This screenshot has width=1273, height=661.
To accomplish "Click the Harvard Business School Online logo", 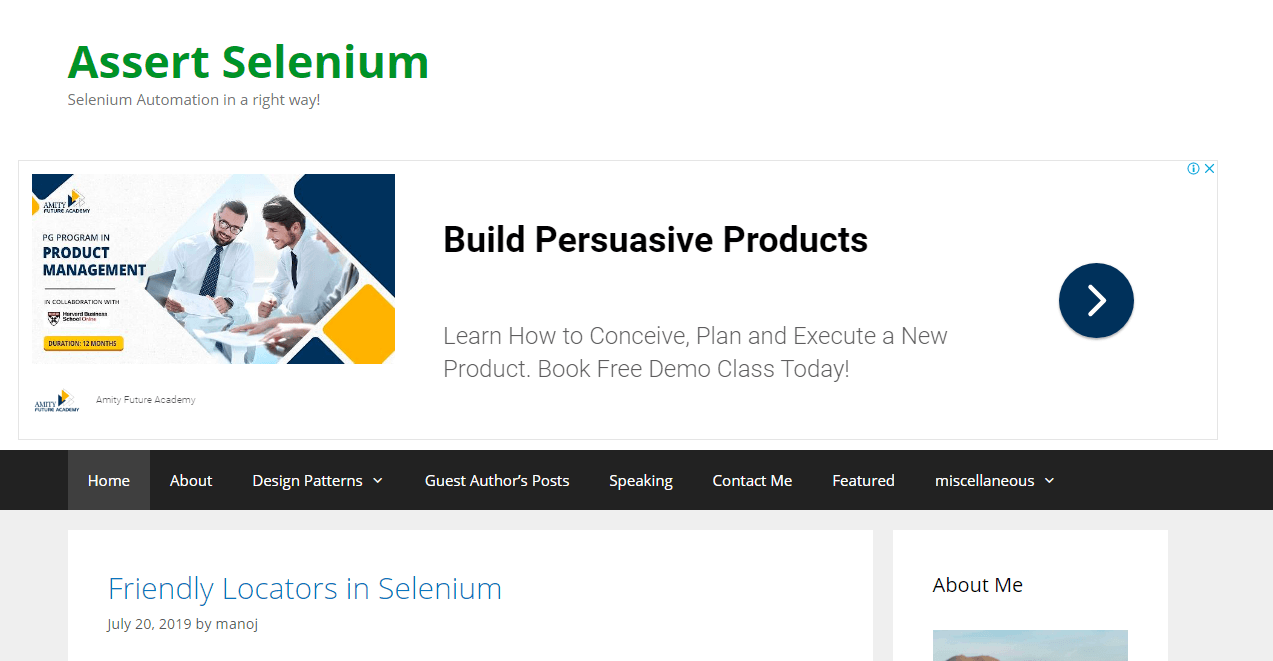I will [x=75, y=317].
